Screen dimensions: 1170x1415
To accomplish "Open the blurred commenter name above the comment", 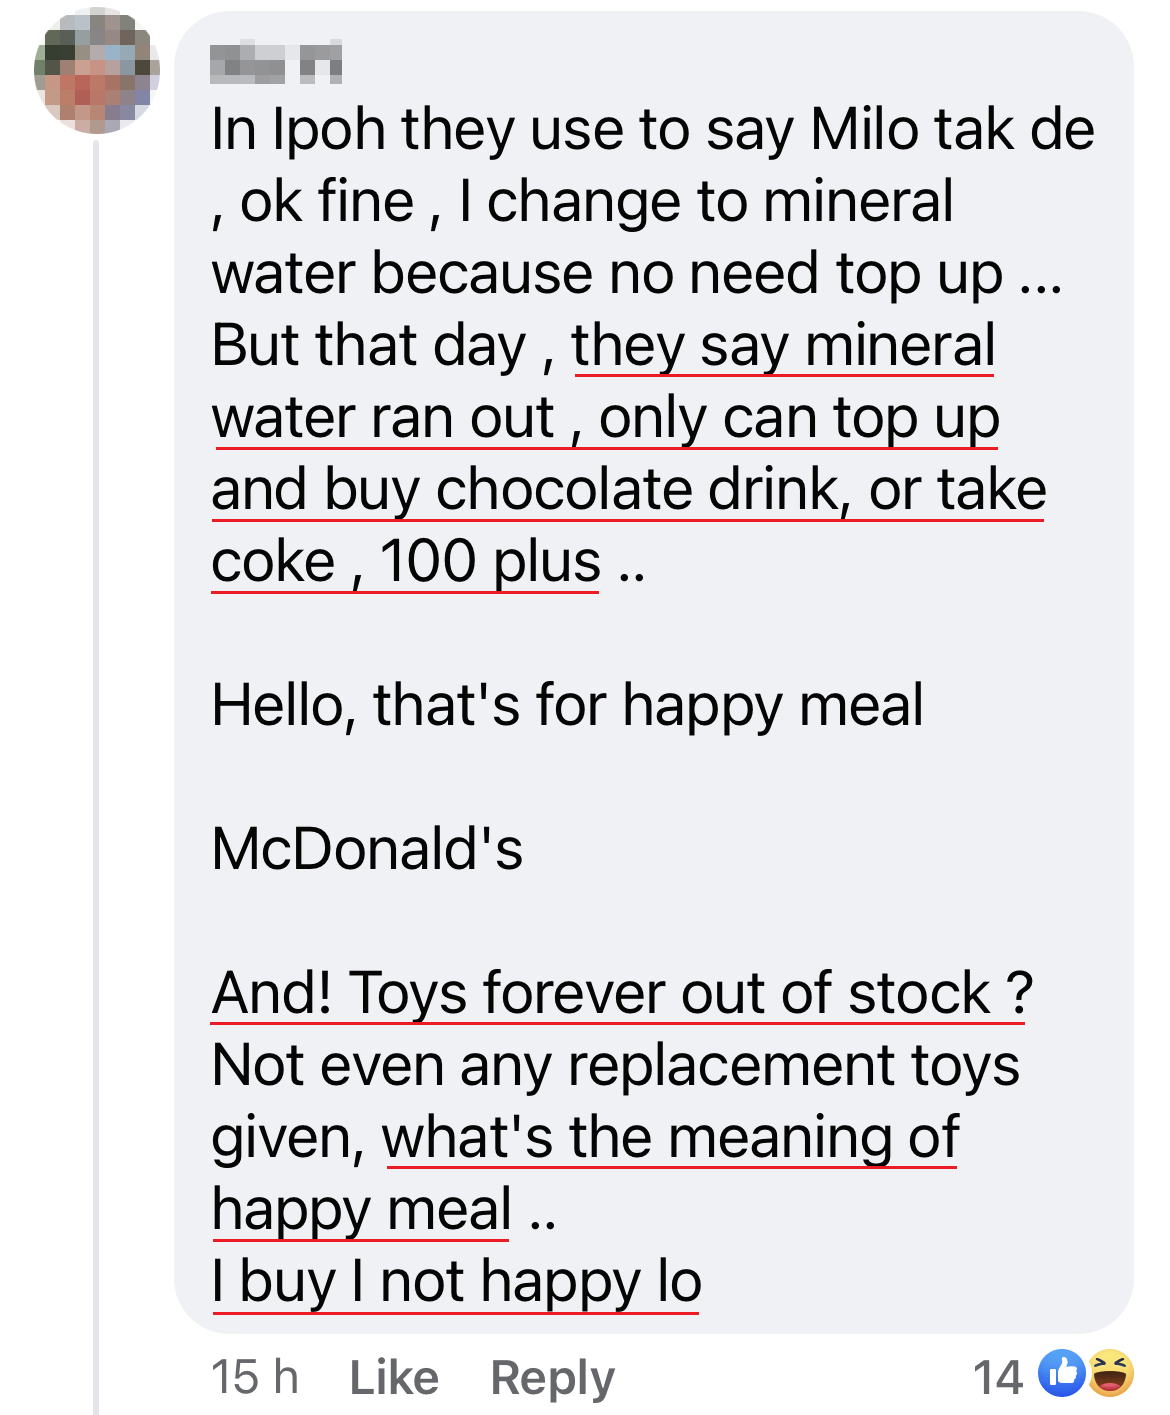I will click(x=276, y=63).
